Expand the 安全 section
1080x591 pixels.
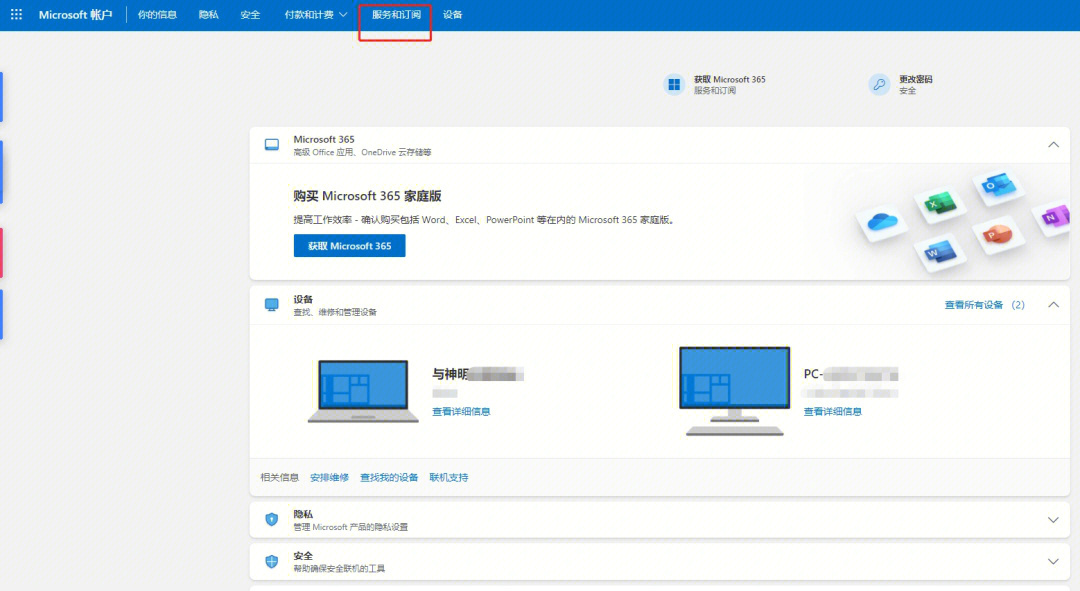1053,561
